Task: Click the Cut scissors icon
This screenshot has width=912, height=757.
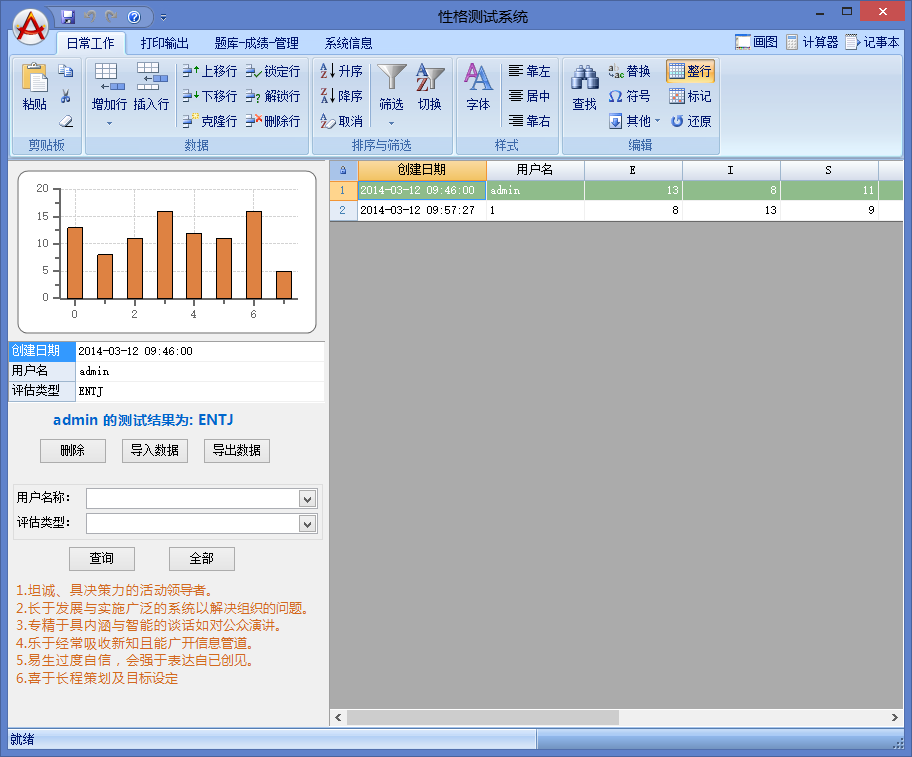Action: [x=66, y=96]
